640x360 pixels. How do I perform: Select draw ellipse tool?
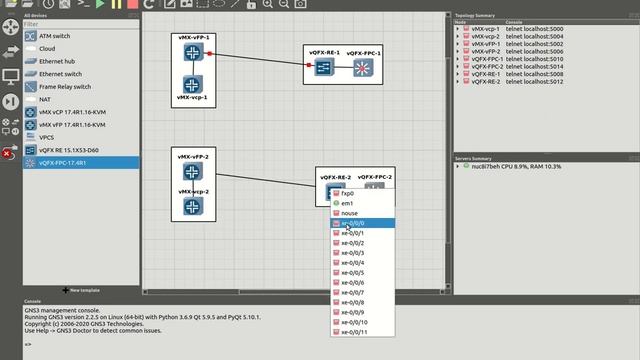click(219, 4)
